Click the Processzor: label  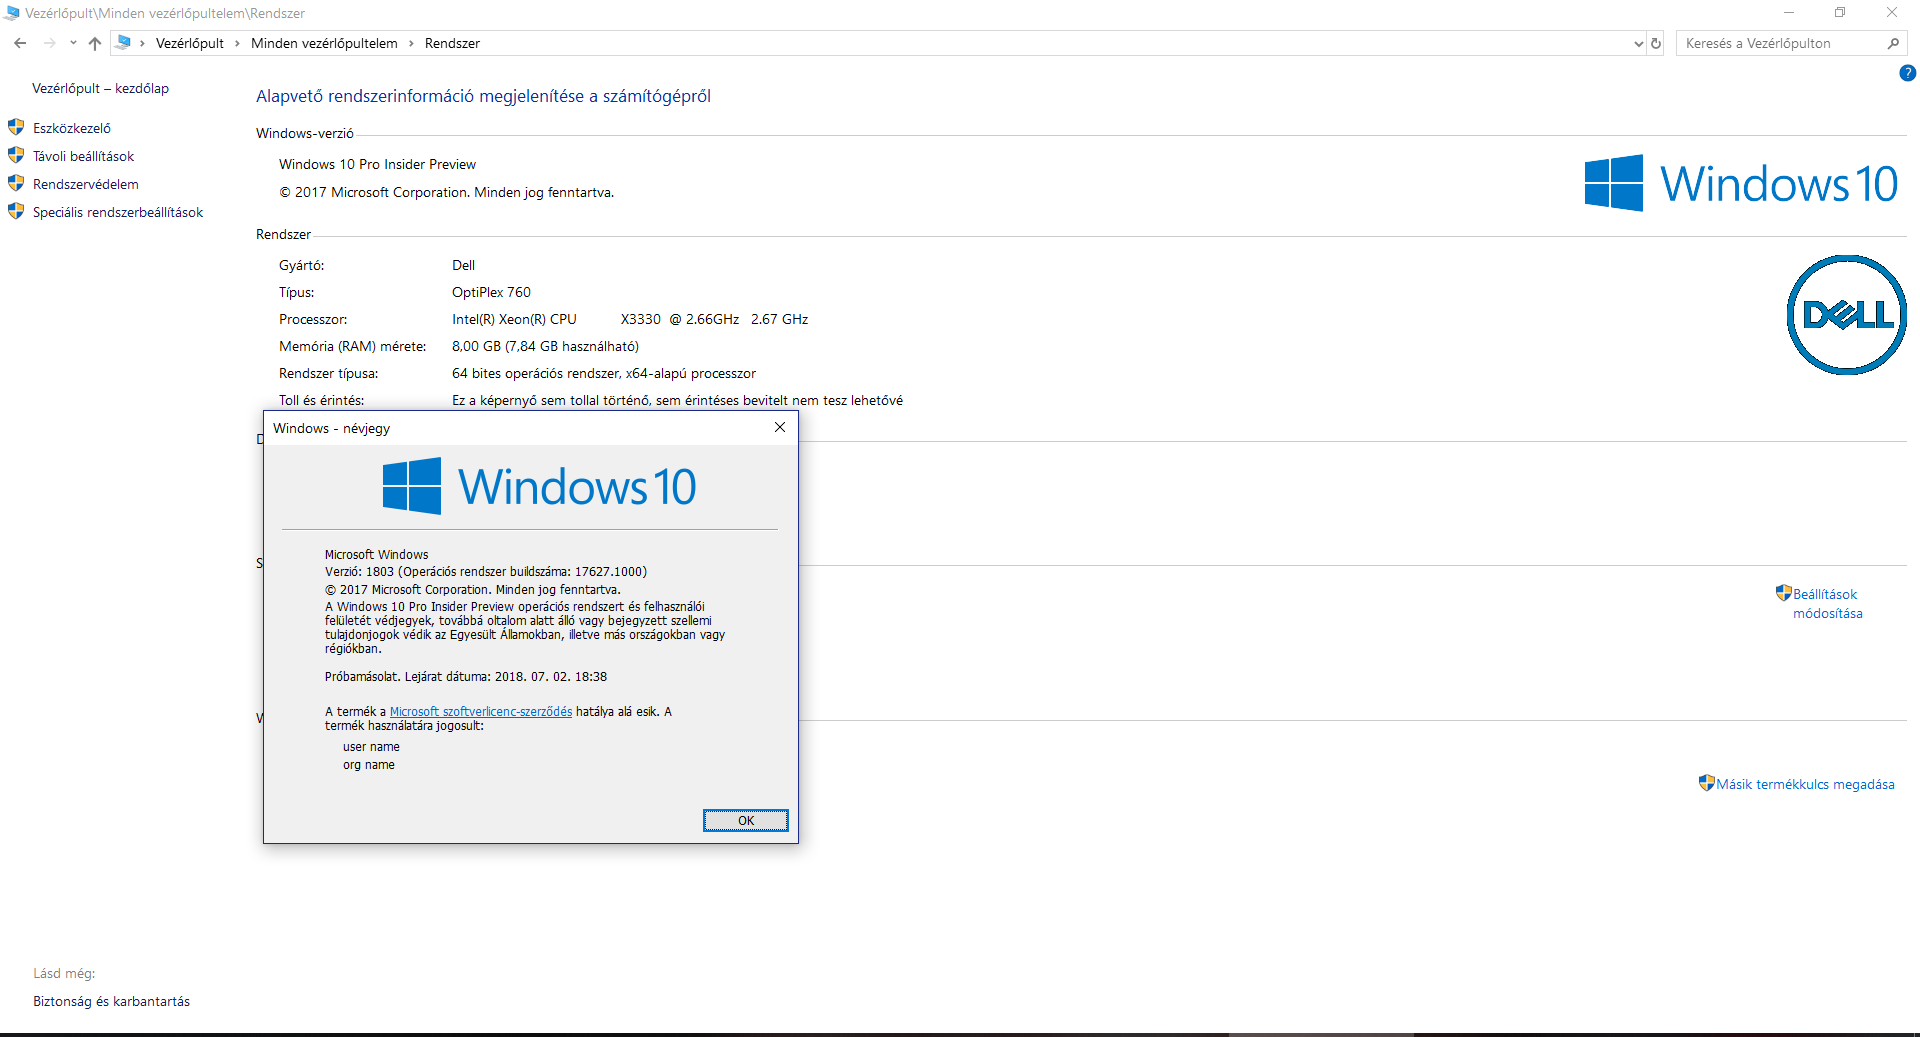point(313,319)
